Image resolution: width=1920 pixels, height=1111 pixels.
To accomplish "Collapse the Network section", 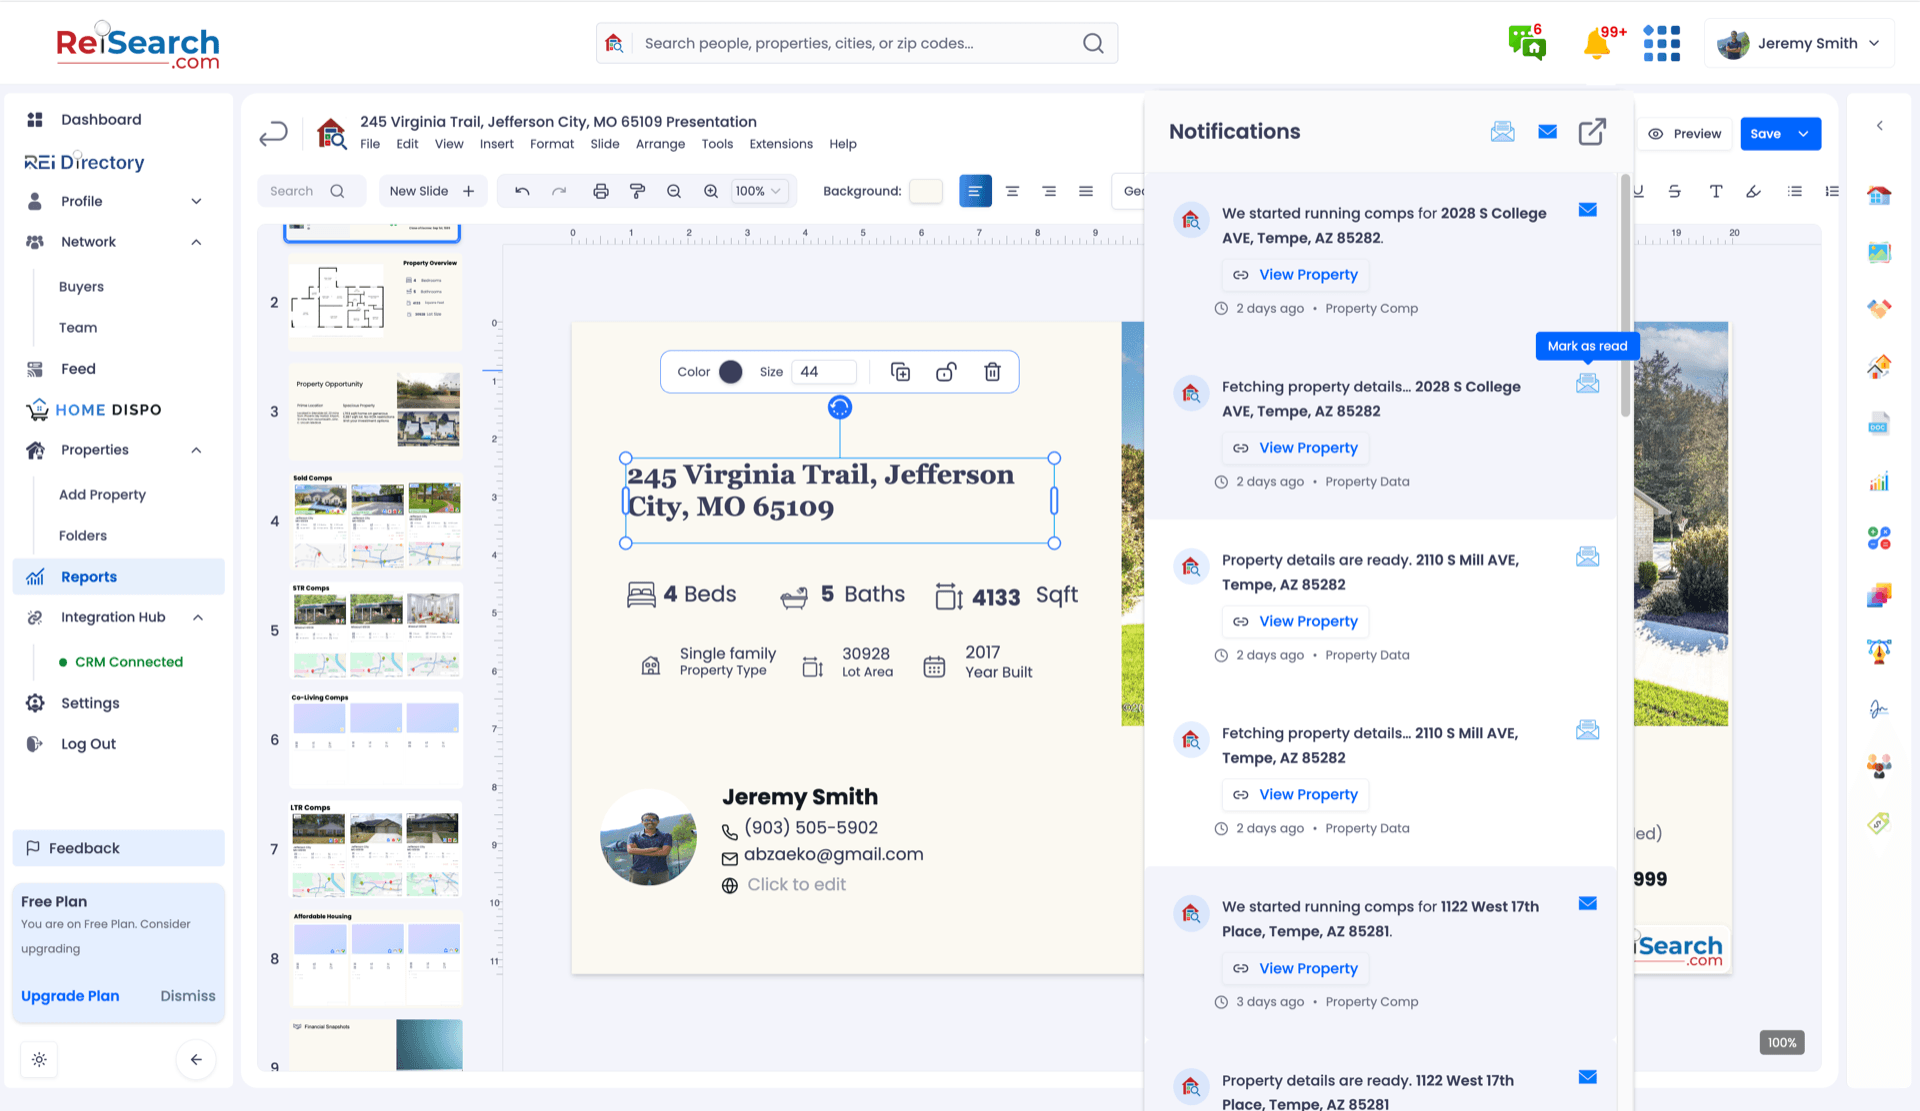I will [196, 242].
